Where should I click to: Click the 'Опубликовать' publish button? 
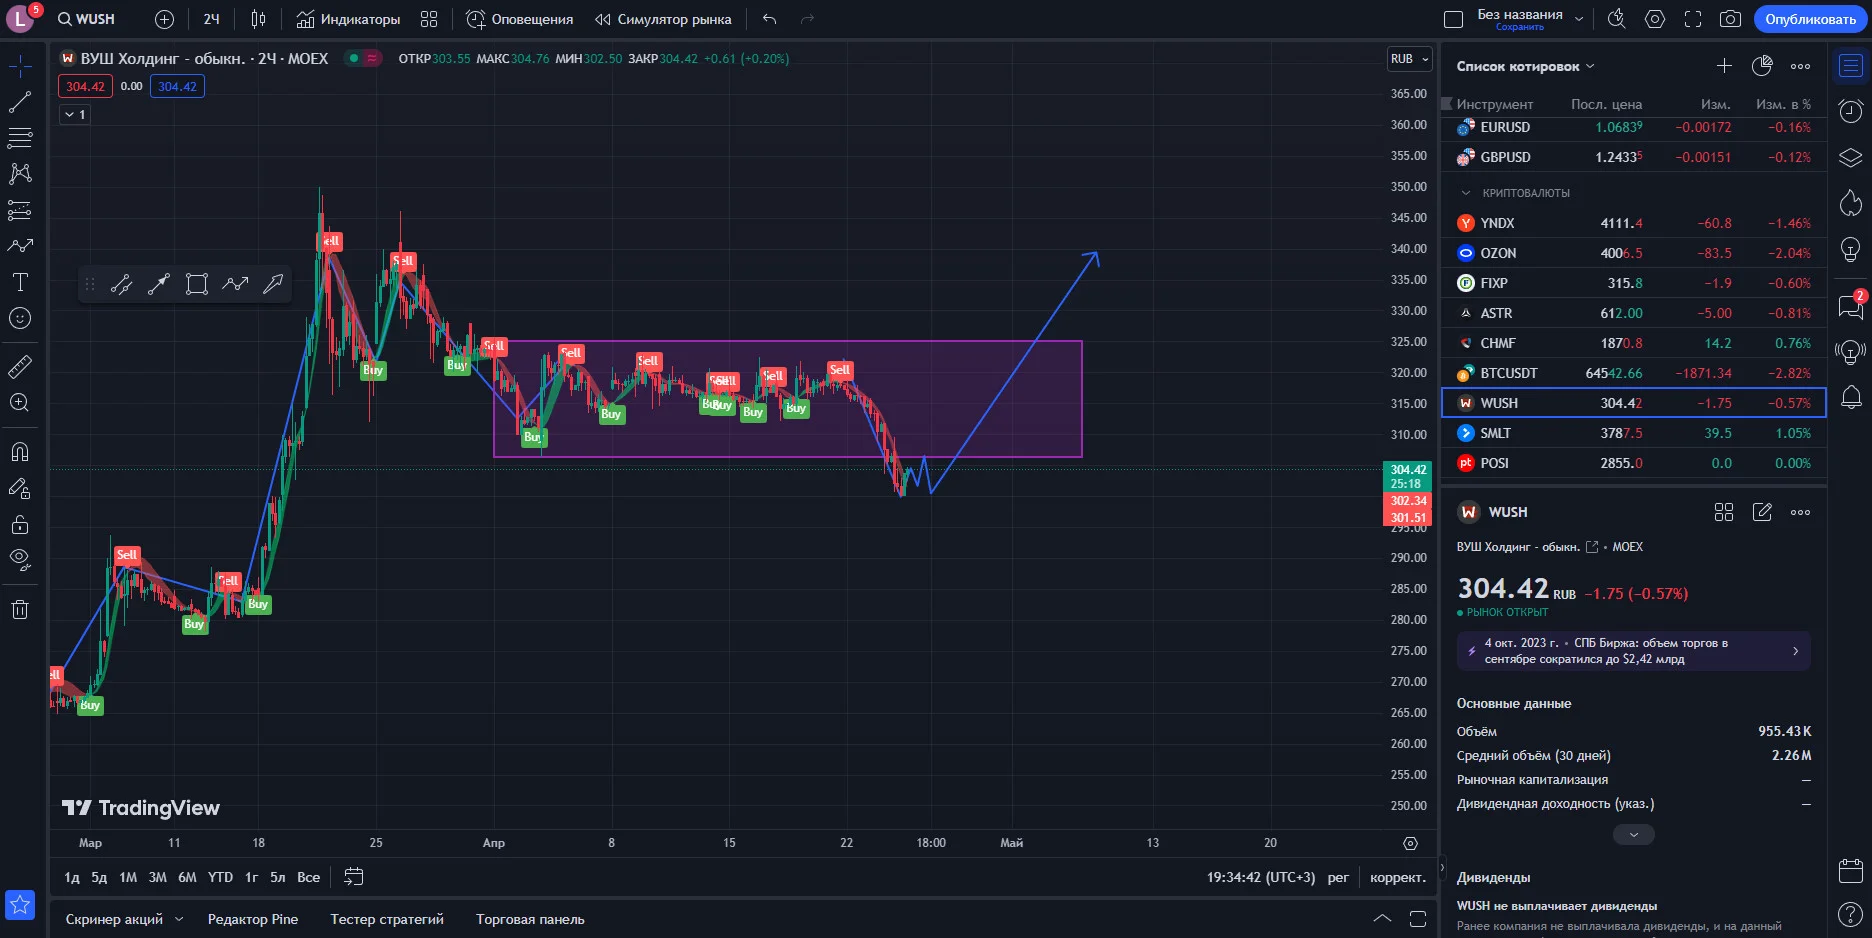pos(1810,19)
